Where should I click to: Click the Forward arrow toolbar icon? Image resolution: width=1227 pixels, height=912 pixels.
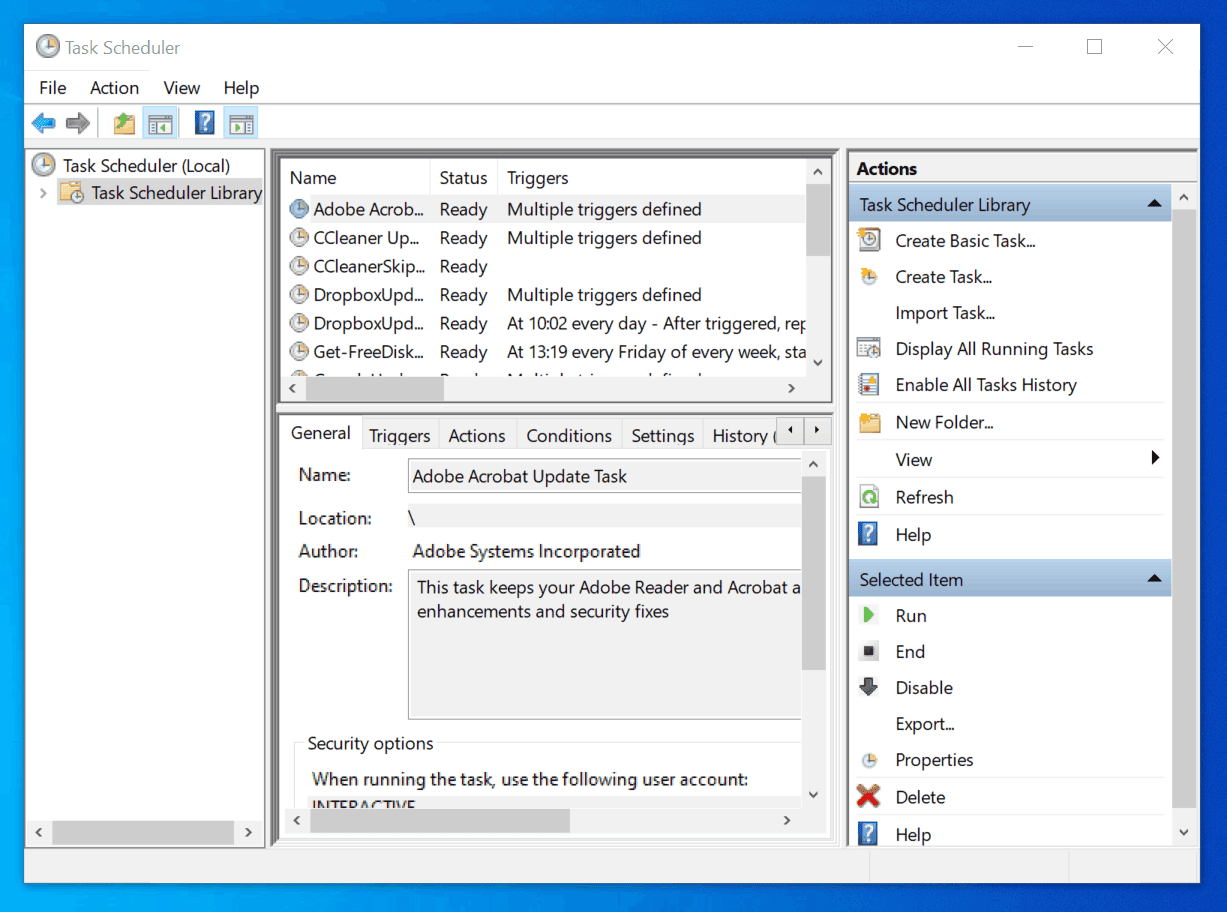pos(77,123)
